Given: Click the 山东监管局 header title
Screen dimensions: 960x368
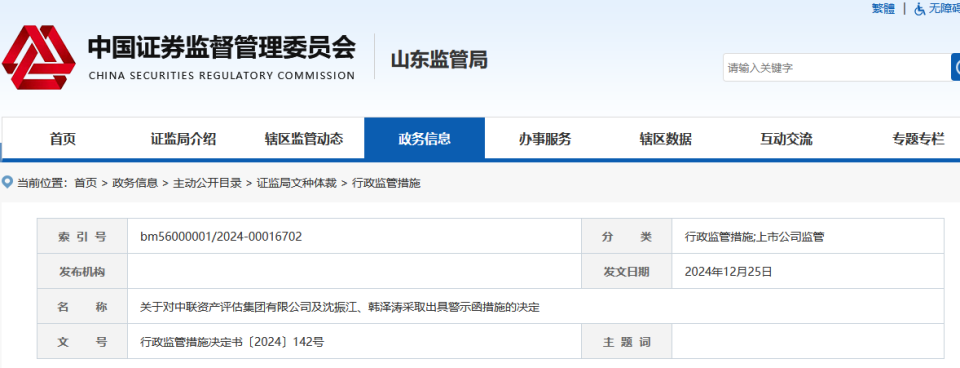Looking at the screenshot, I should [439, 60].
